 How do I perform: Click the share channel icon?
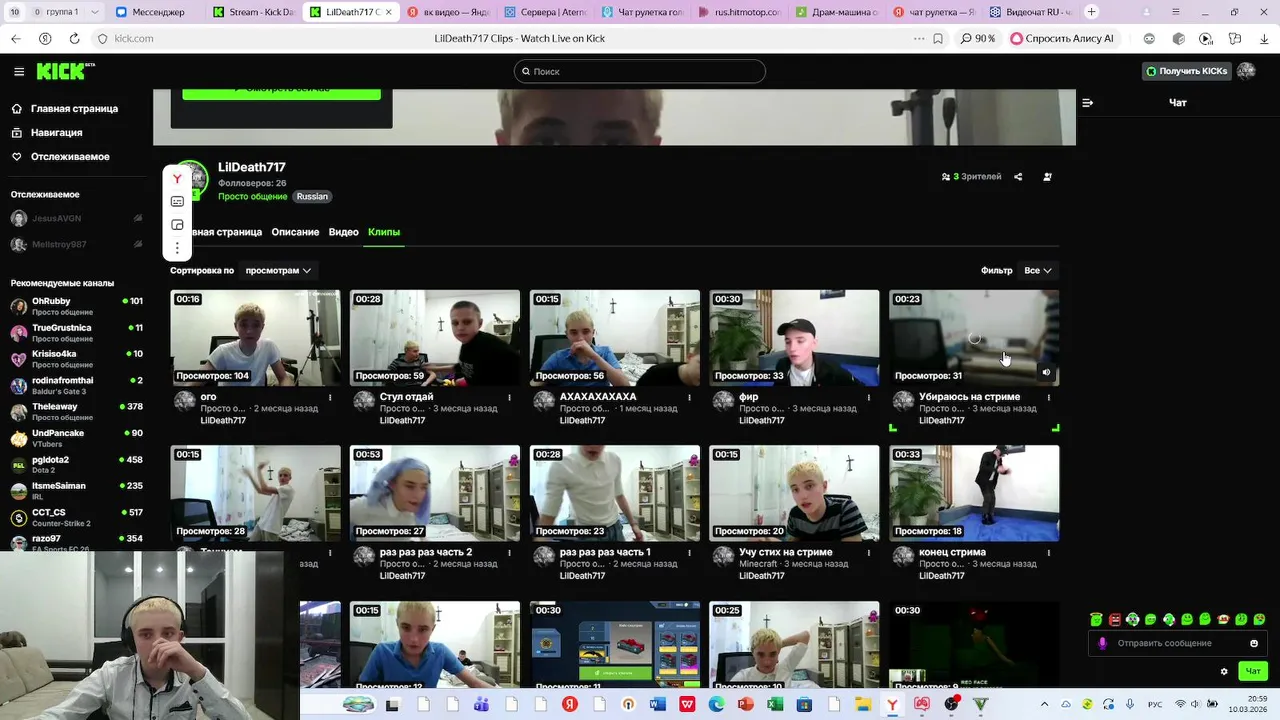(1018, 177)
